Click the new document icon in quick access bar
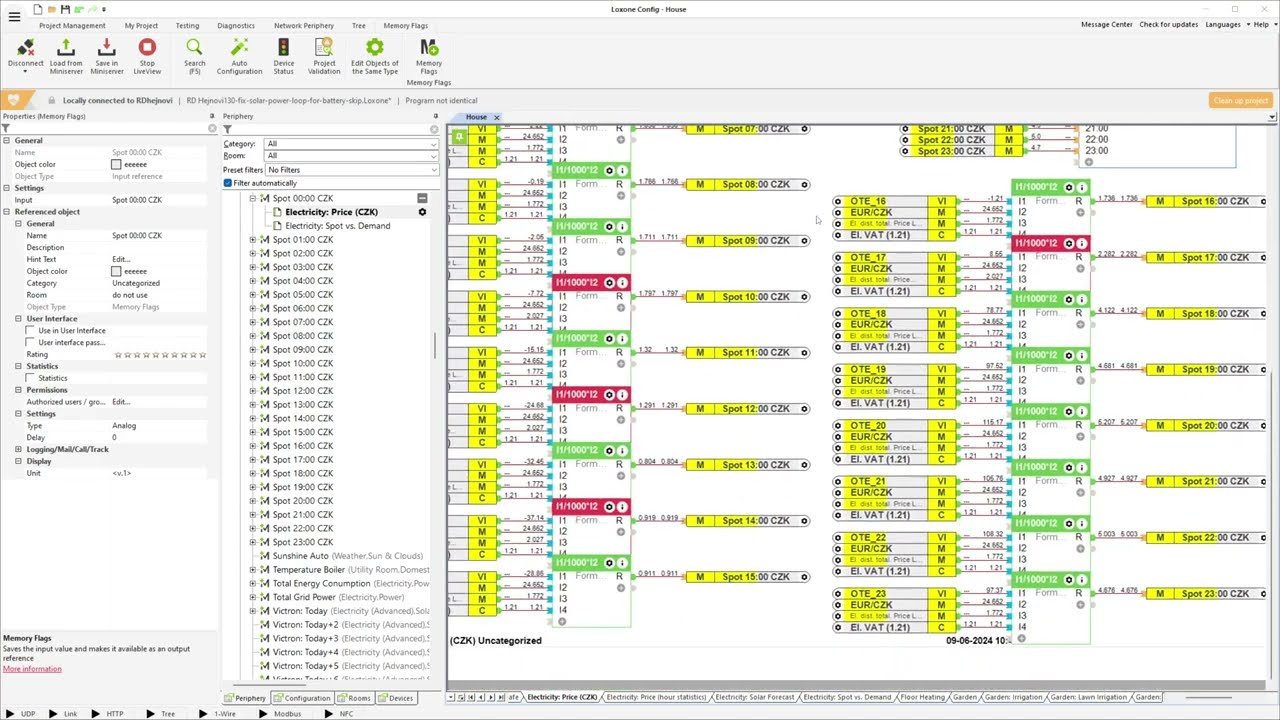This screenshot has width=1280, height=720. point(38,9)
